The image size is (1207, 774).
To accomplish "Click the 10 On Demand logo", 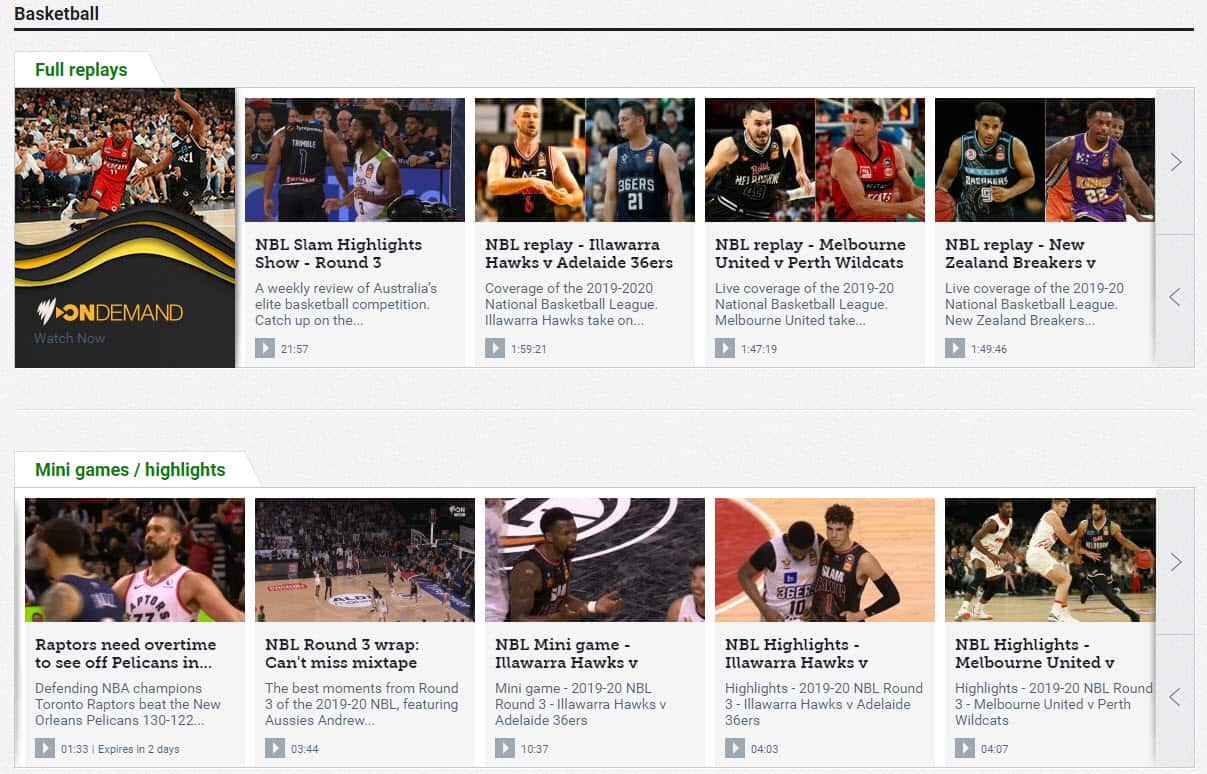I will tap(110, 312).
